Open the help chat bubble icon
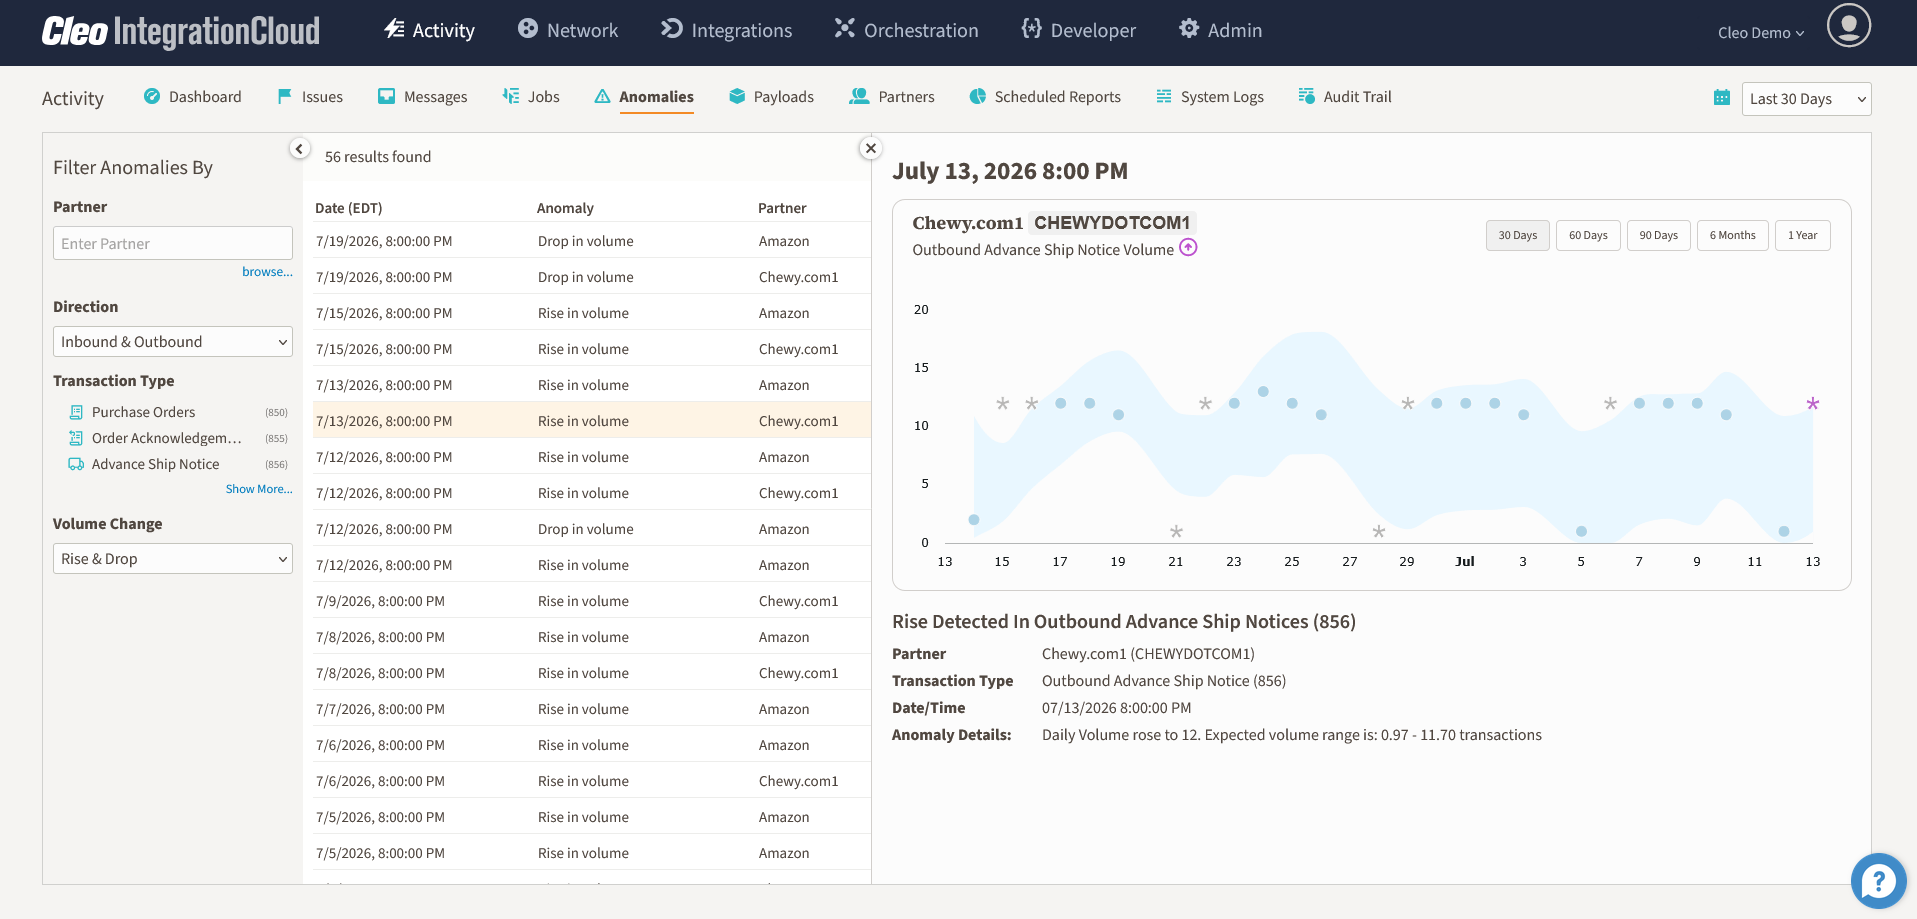Screen dimensions: 1917x919 (1878, 881)
